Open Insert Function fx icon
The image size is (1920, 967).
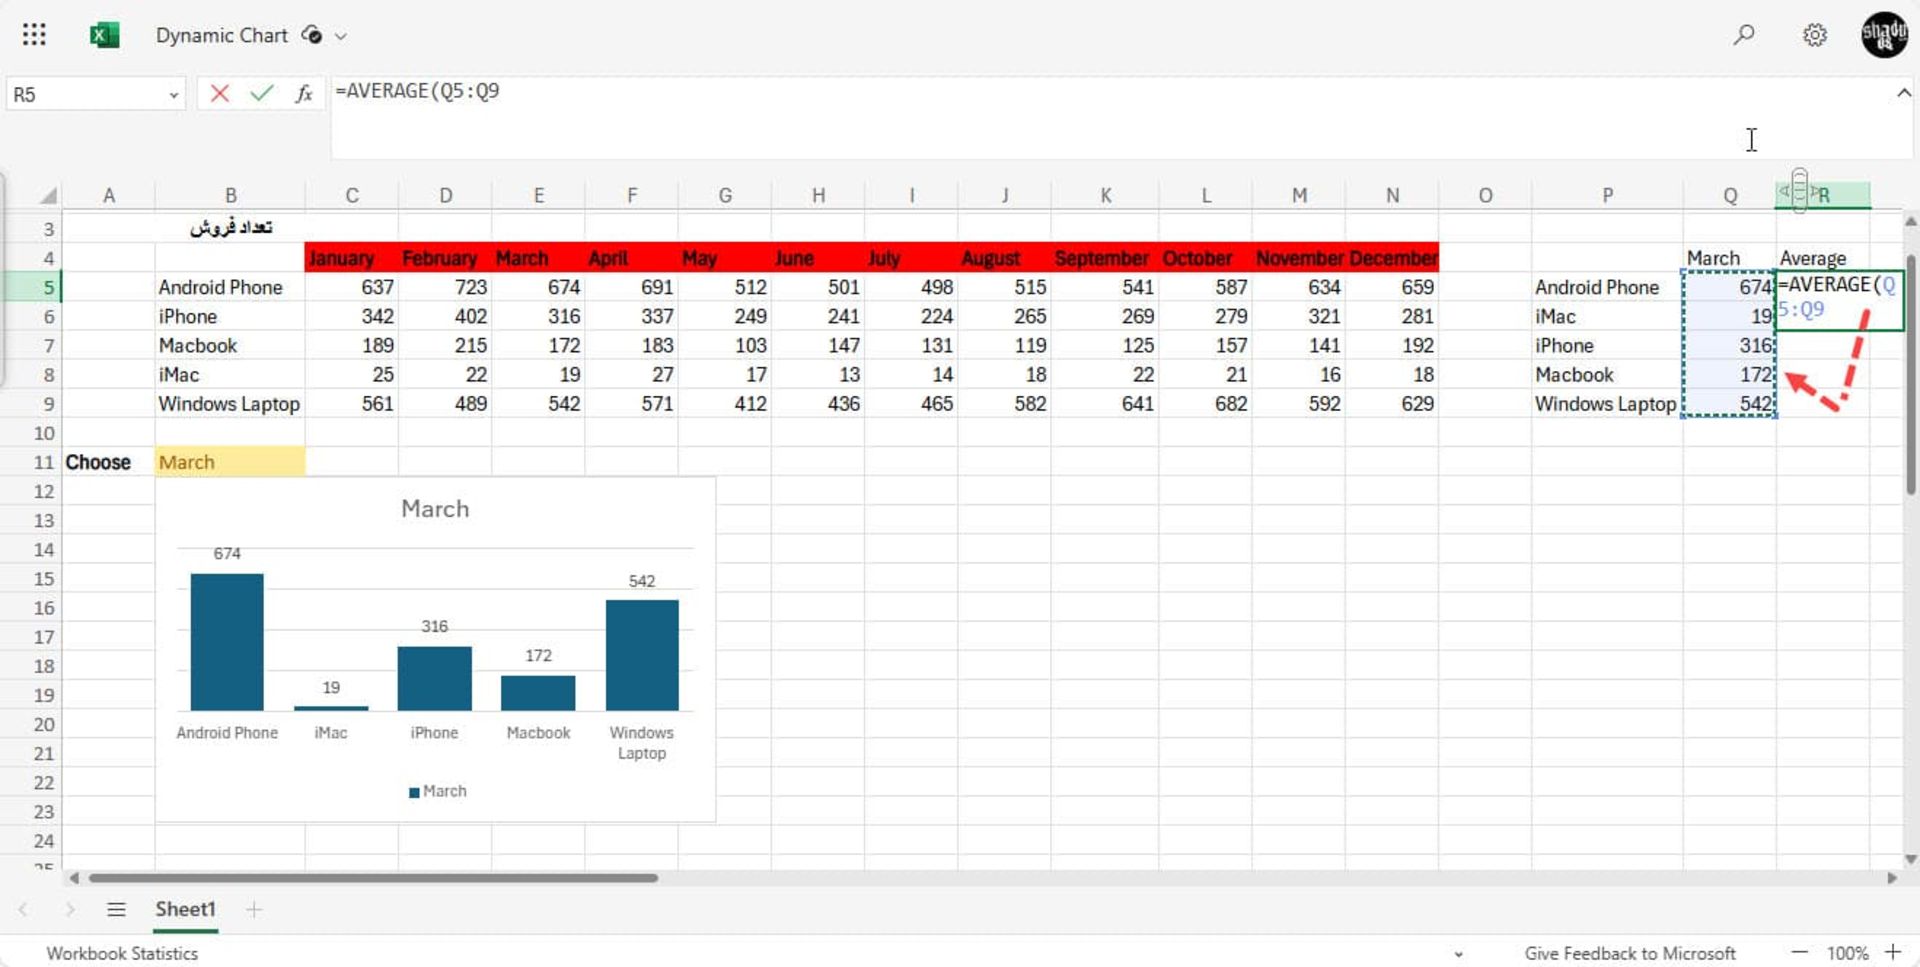[304, 94]
